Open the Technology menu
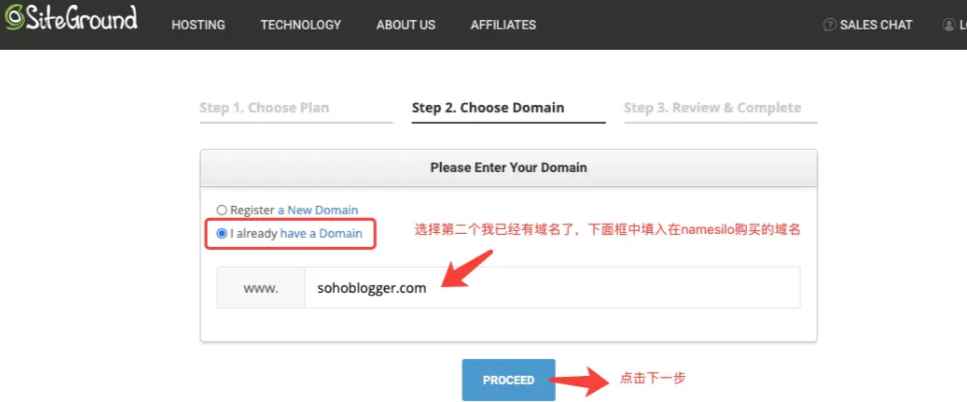The height and width of the screenshot is (402, 967). 300,25
